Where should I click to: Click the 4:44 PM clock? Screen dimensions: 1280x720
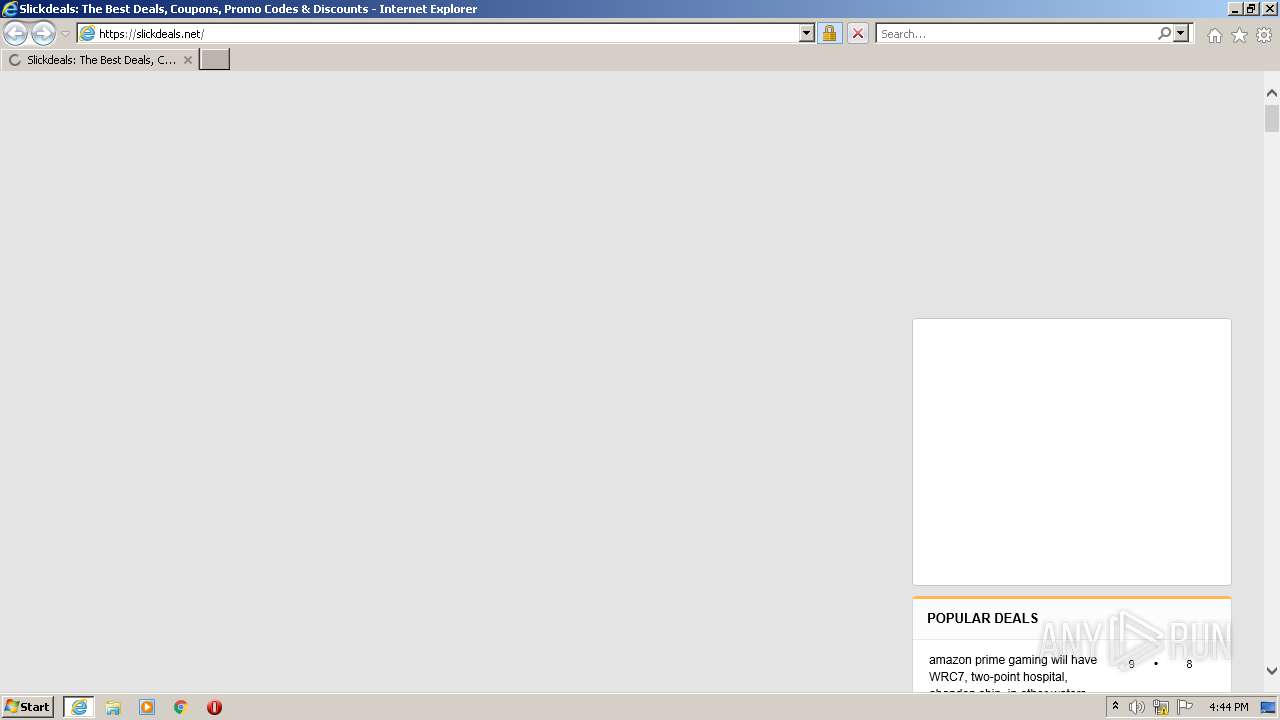(1228, 707)
